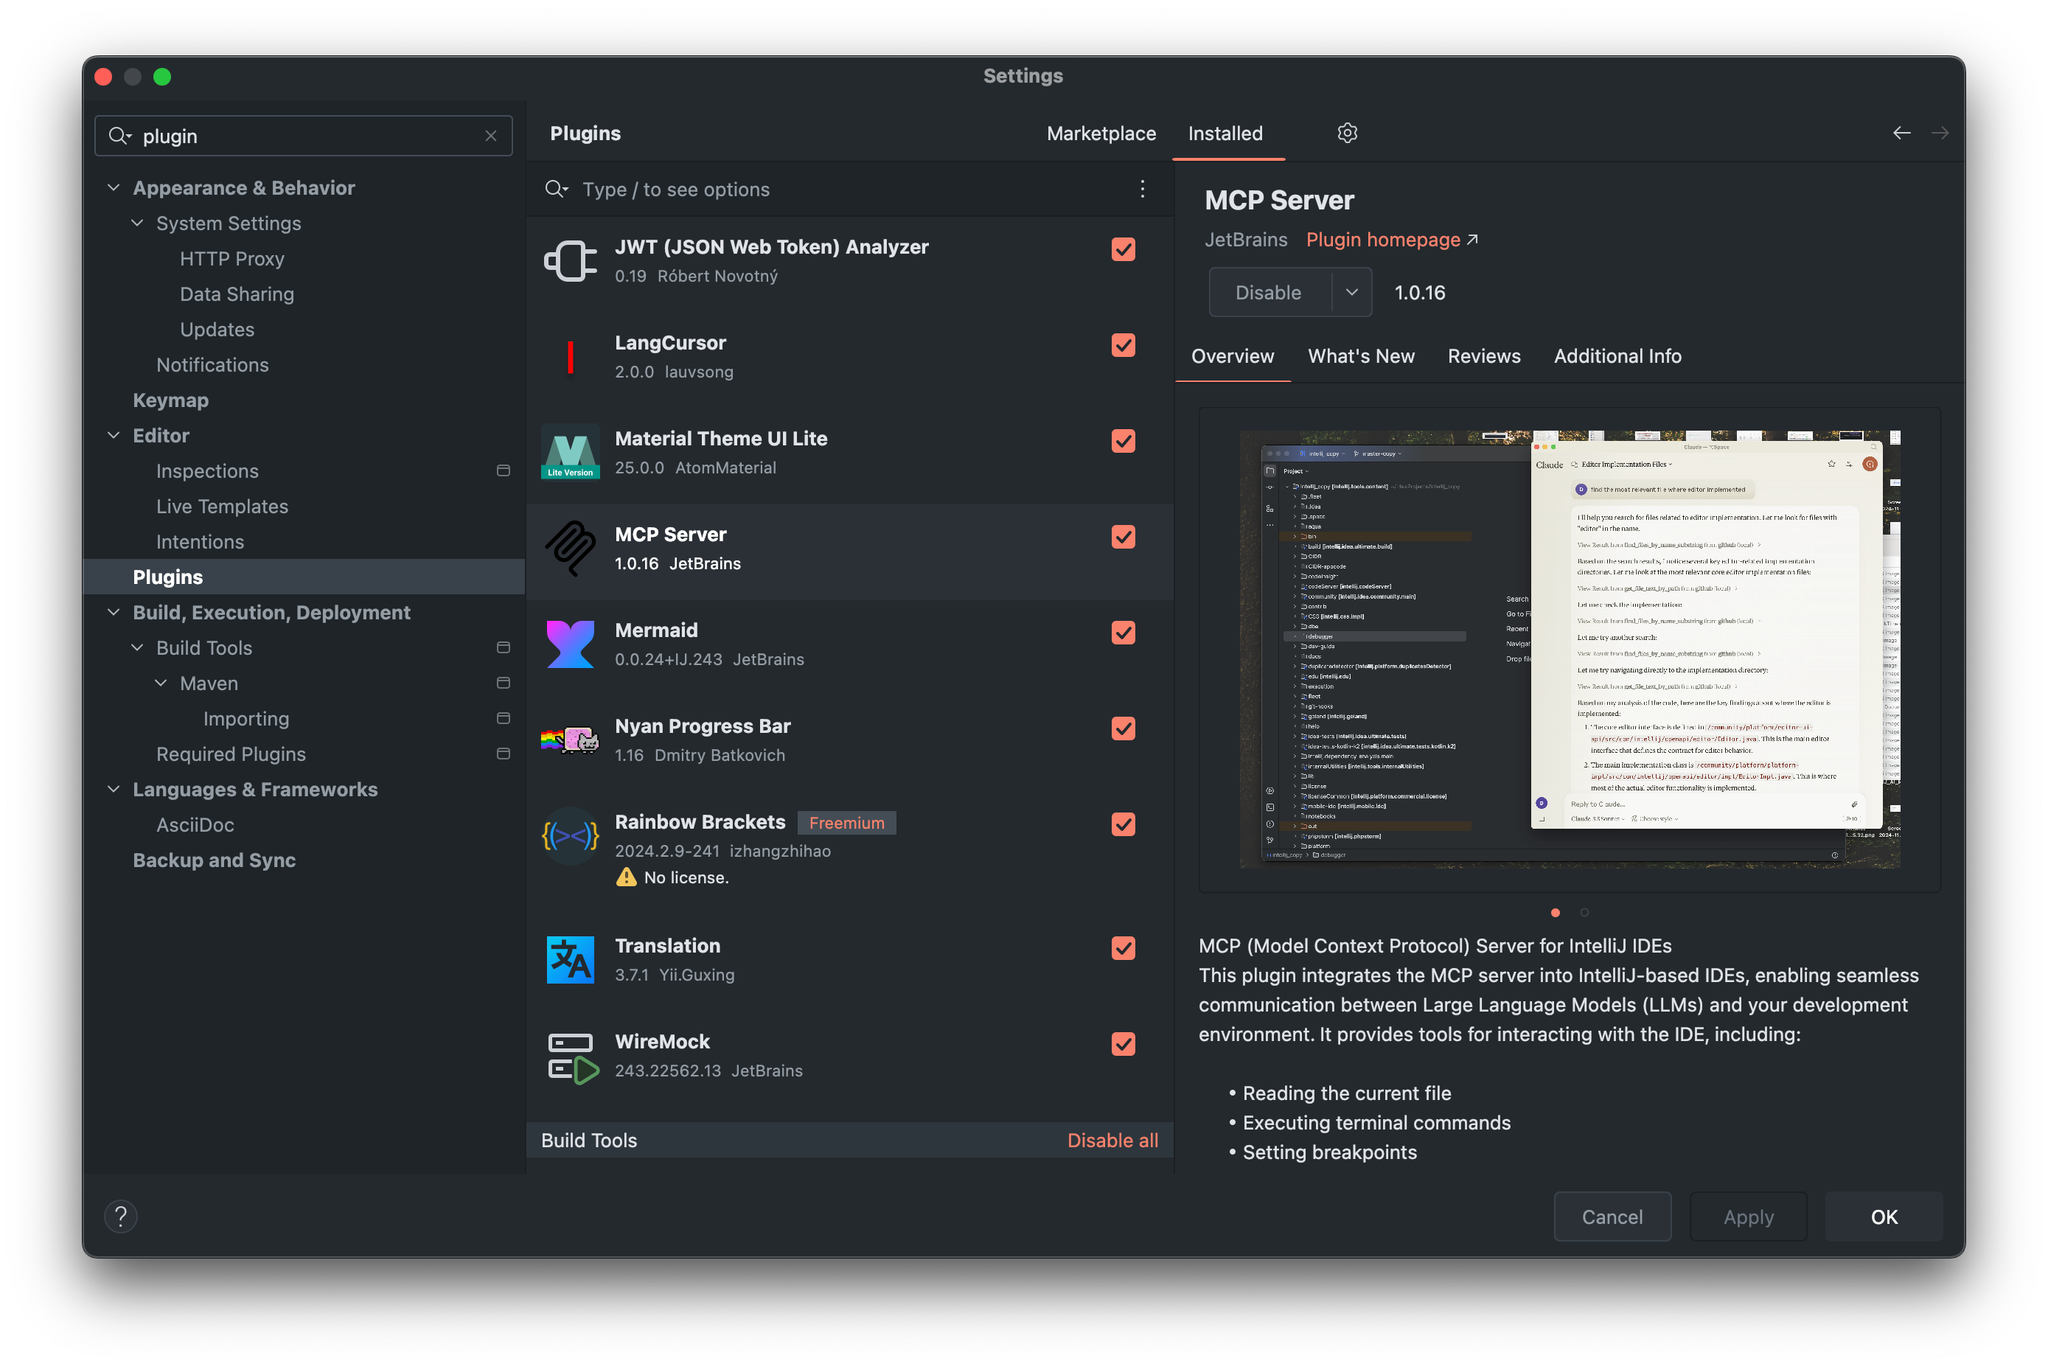Screen dimensions: 2048x1367
Task: Focus the settings search field
Action: (304, 136)
